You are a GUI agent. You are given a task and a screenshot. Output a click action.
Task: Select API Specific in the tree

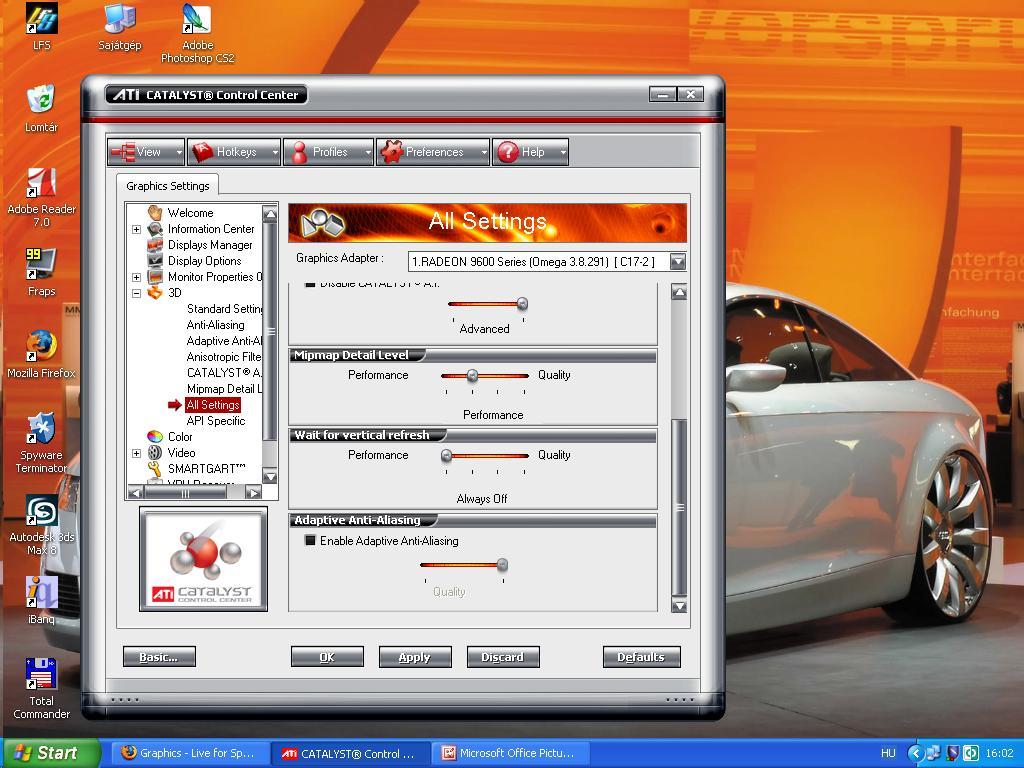click(x=216, y=421)
